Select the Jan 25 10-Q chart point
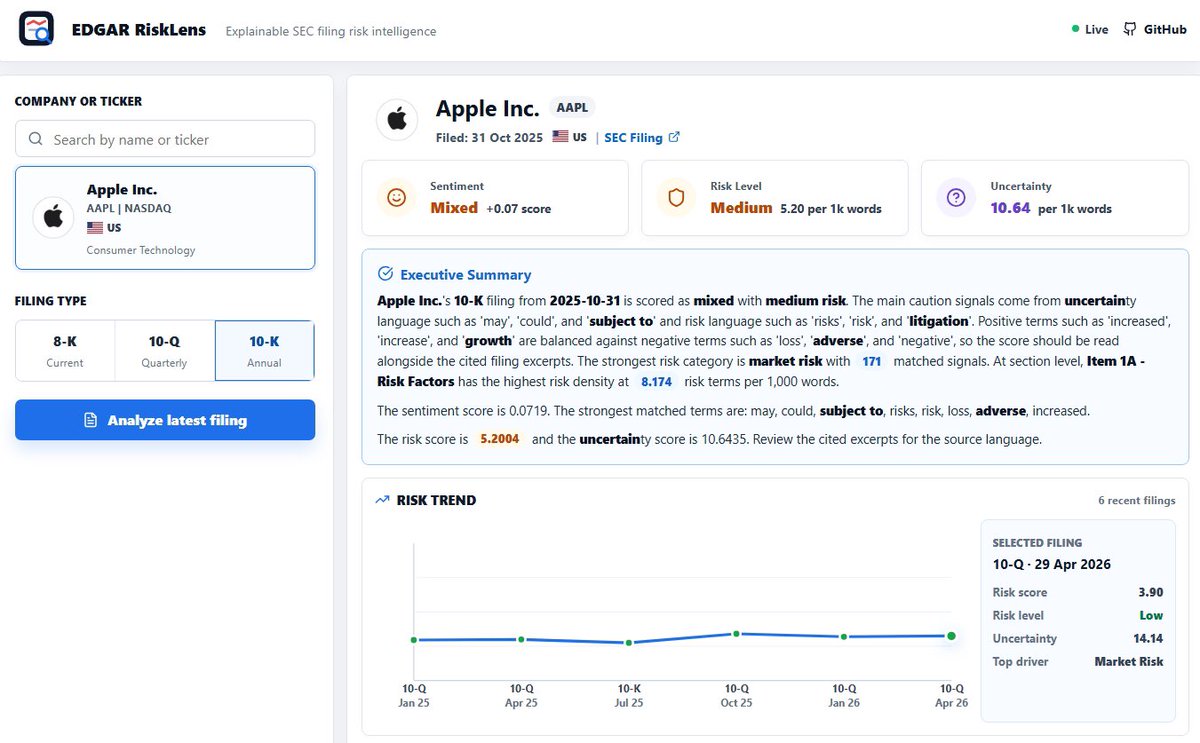The width and height of the screenshot is (1200, 743). coord(414,640)
